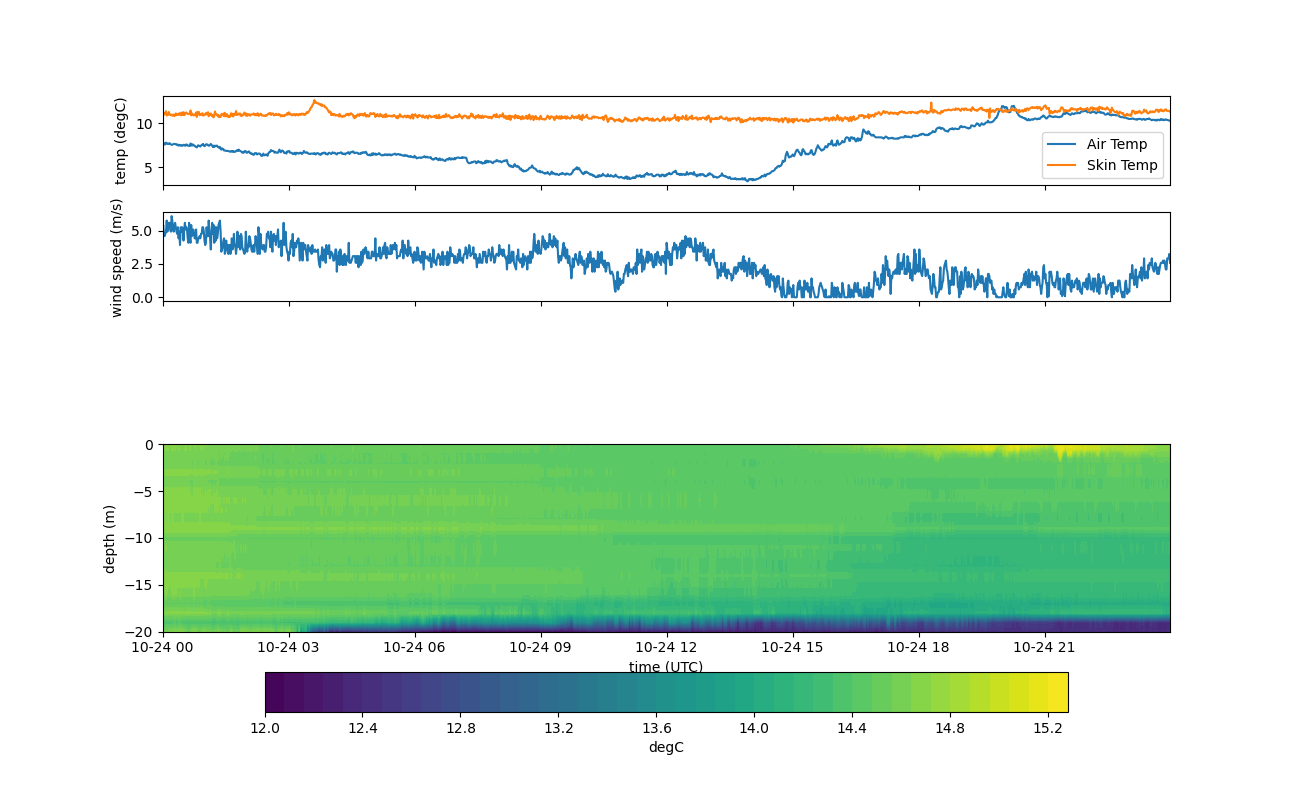Select the 'depth (m)' axis label
Viewport: 1300px width, 800px height.
pyautogui.click(x=109, y=538)
